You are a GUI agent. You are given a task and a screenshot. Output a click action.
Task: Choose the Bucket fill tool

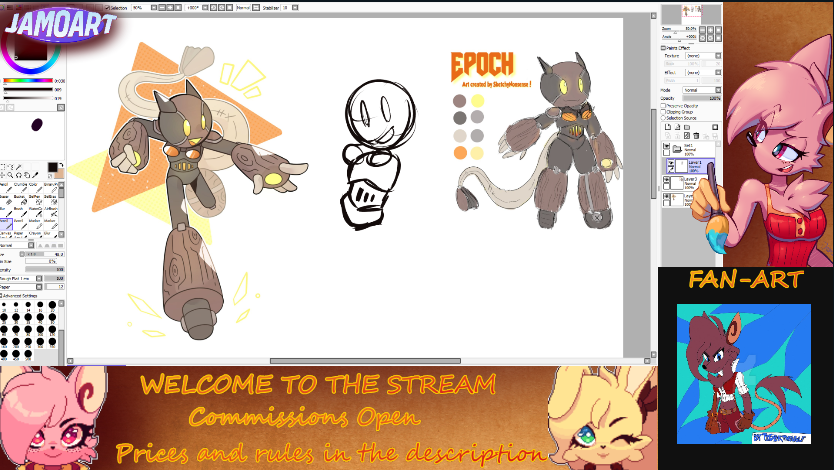pyautogui.click(x=21, y=199)
